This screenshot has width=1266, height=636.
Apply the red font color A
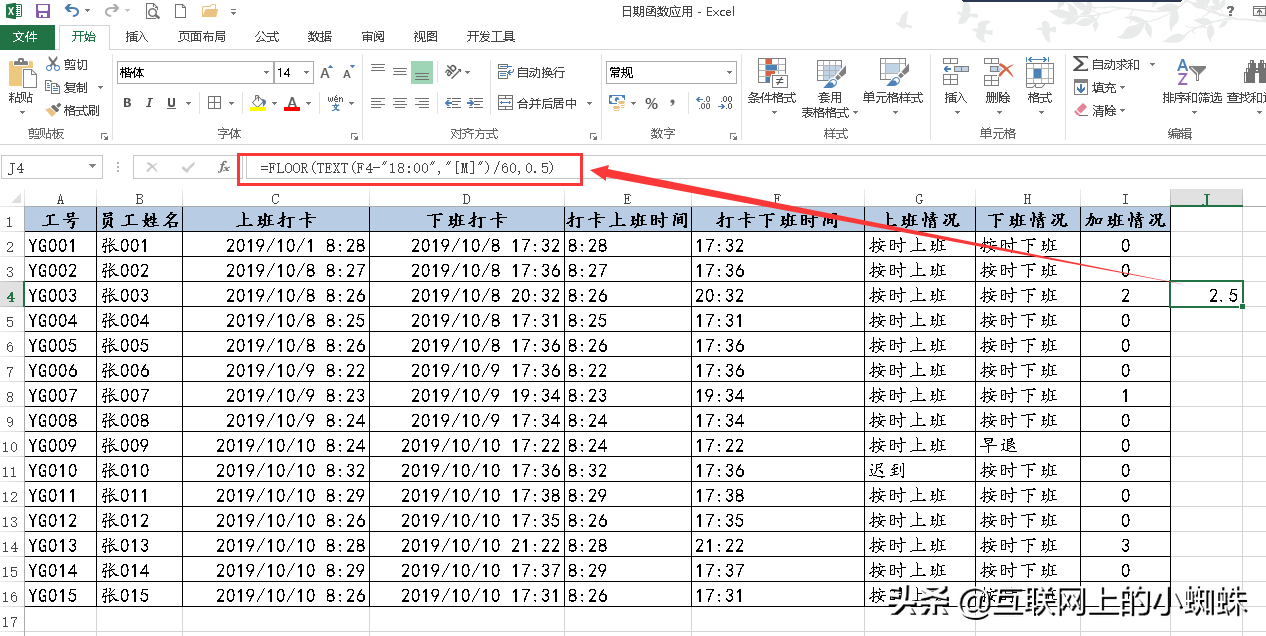(292, 103)
